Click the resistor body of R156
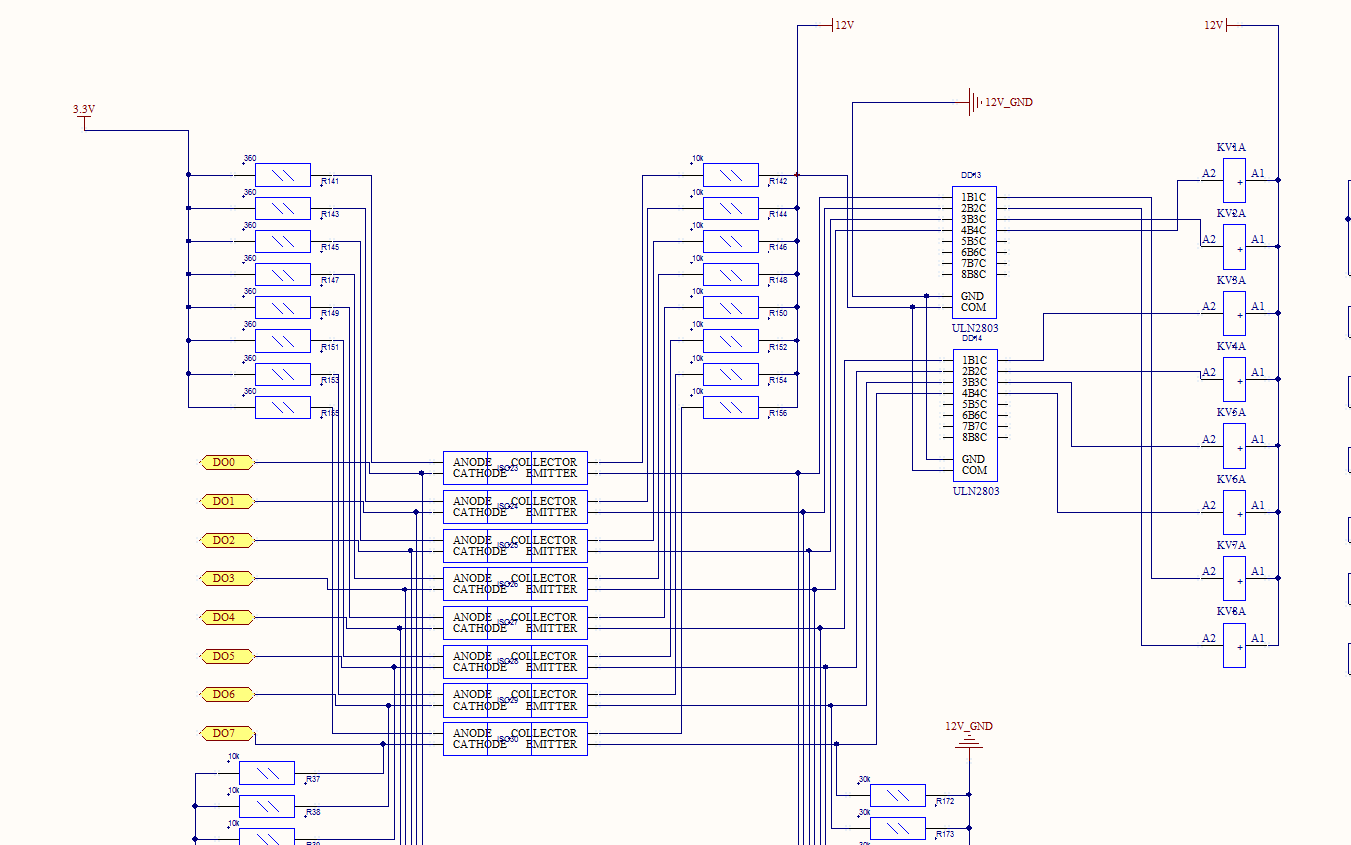 (x=731, y=407)
